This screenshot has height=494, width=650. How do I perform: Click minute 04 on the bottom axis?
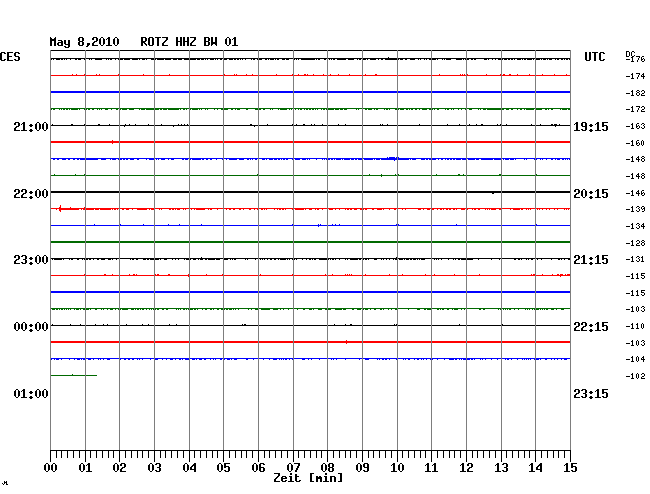point(189,468)
